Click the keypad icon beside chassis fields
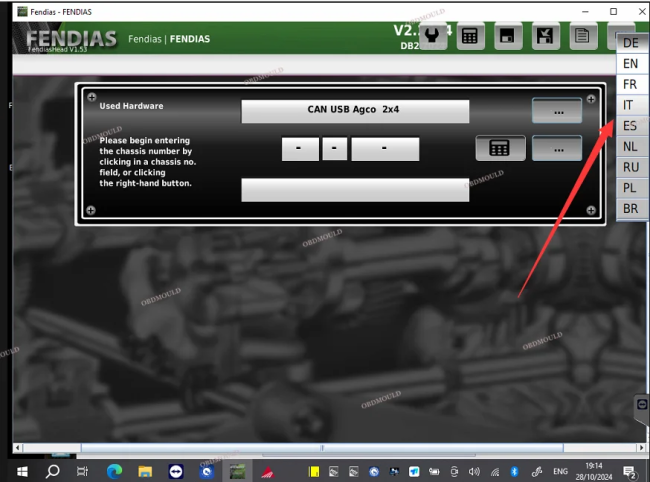This screenshot has width=650, height=482. pos(500,148)
